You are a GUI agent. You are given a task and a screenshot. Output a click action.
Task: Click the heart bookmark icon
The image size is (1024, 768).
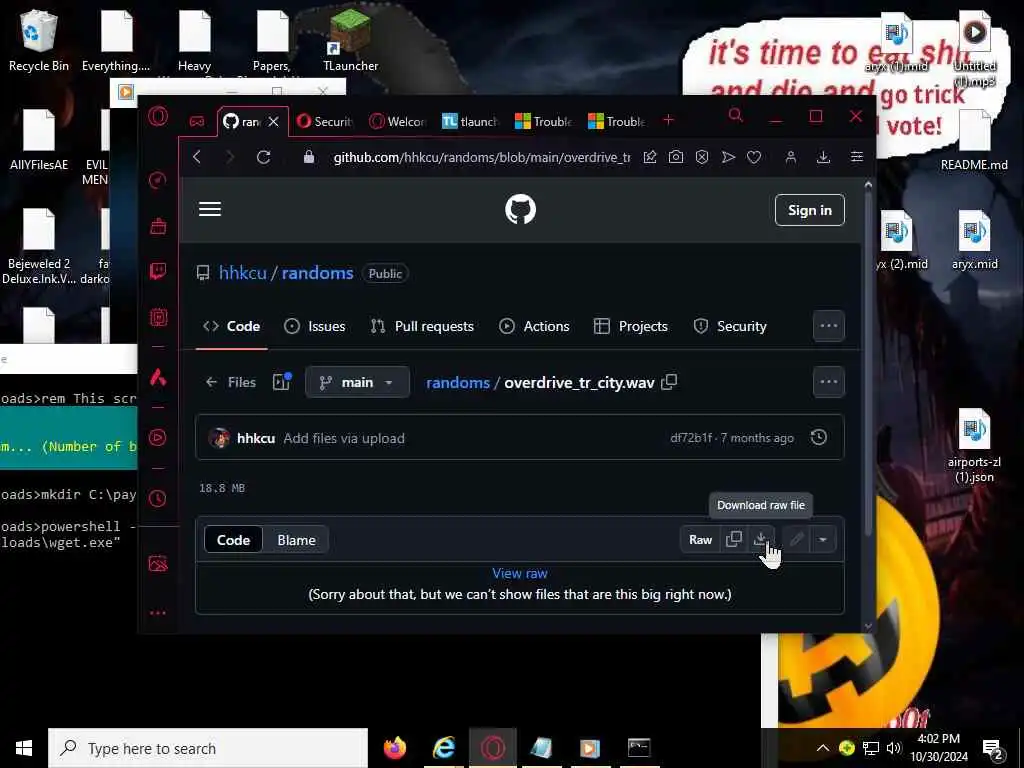[754, 157]
